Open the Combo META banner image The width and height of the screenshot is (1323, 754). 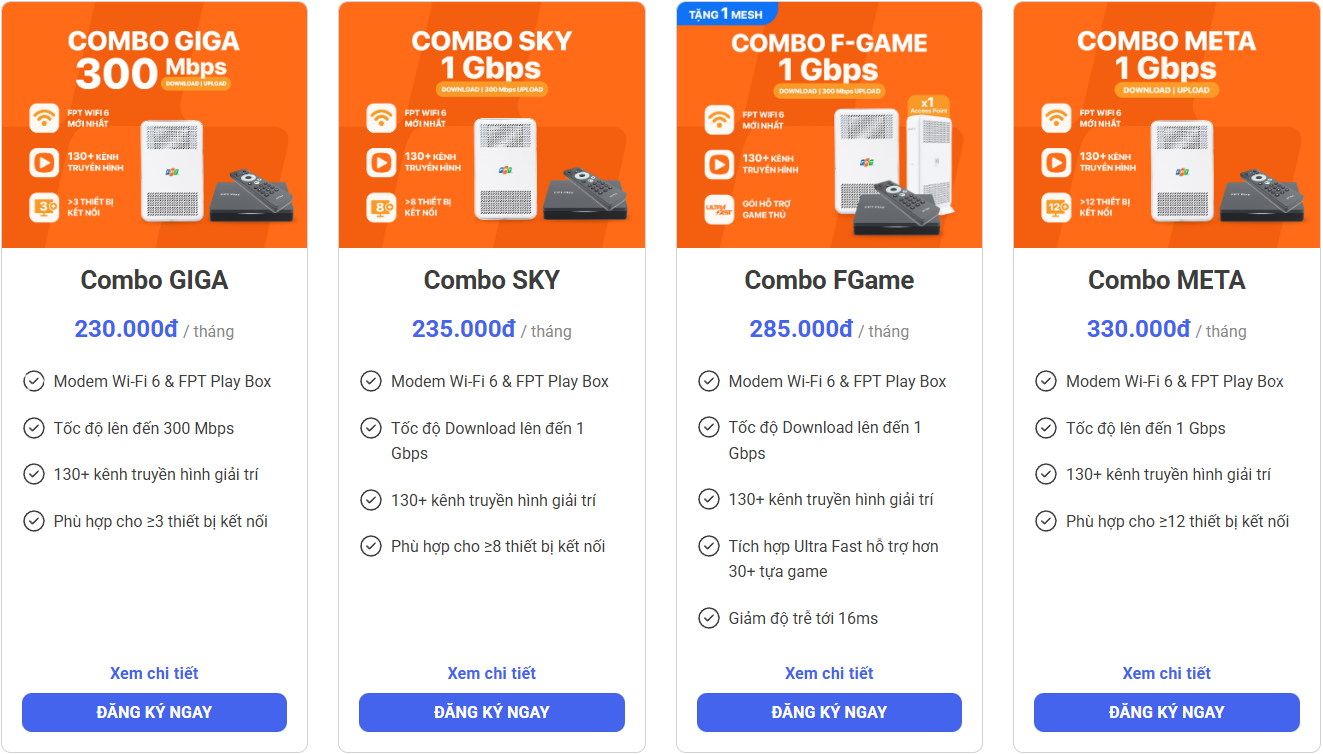(1166, 125)
